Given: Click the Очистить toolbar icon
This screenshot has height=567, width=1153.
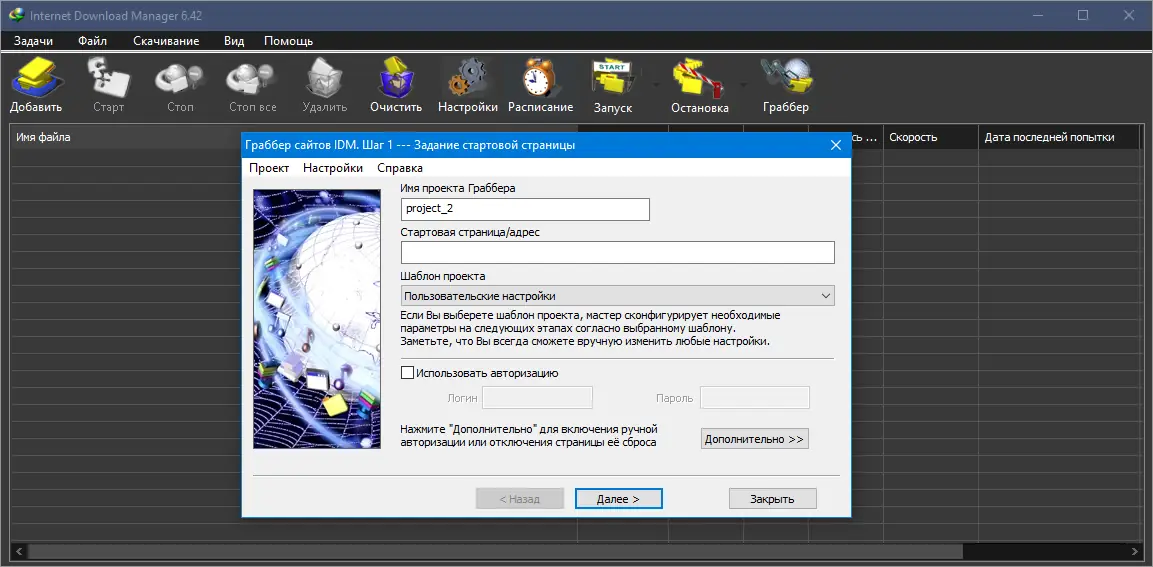Looking at the screenshot, I should [396, 85].
